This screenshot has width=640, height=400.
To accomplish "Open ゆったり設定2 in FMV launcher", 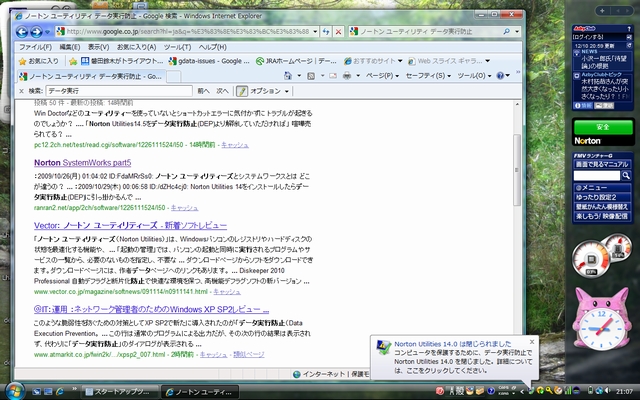I will (602, 197).
